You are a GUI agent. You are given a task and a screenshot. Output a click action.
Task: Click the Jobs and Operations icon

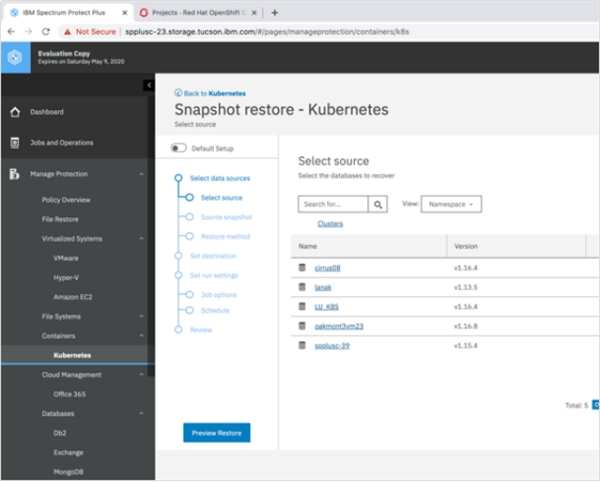pos(15,143)
